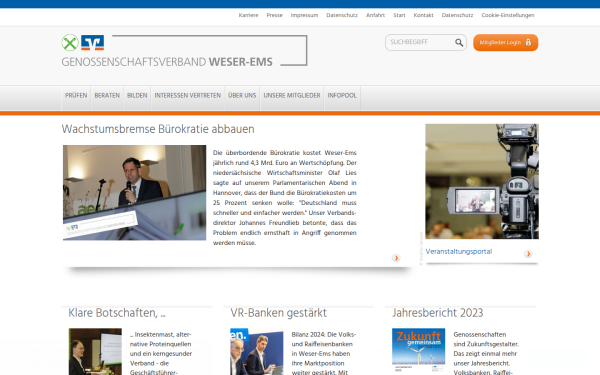
Task: Open the Presse link
Action: click(274, 15)
